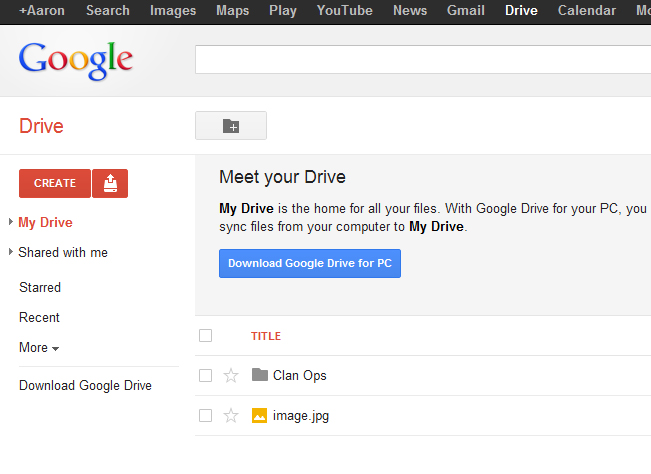Open the image.jpg file name
This screenshot has width=651, height=474.
click(301, 416)
